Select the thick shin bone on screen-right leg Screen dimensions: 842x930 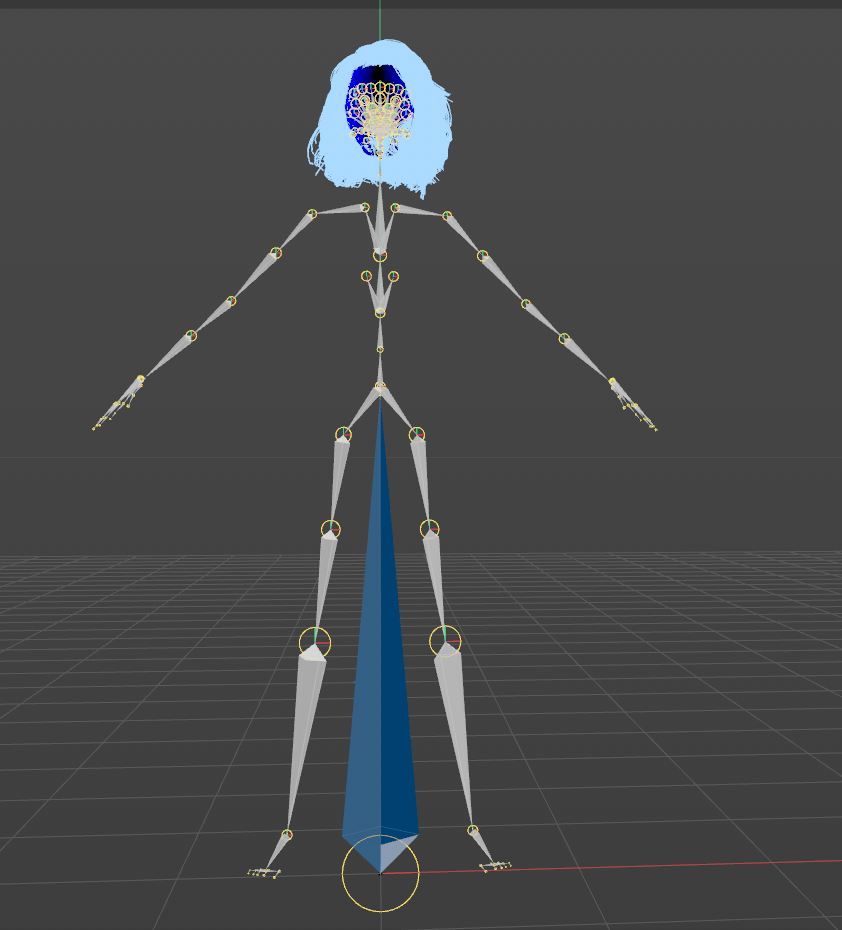click(455, 730)
